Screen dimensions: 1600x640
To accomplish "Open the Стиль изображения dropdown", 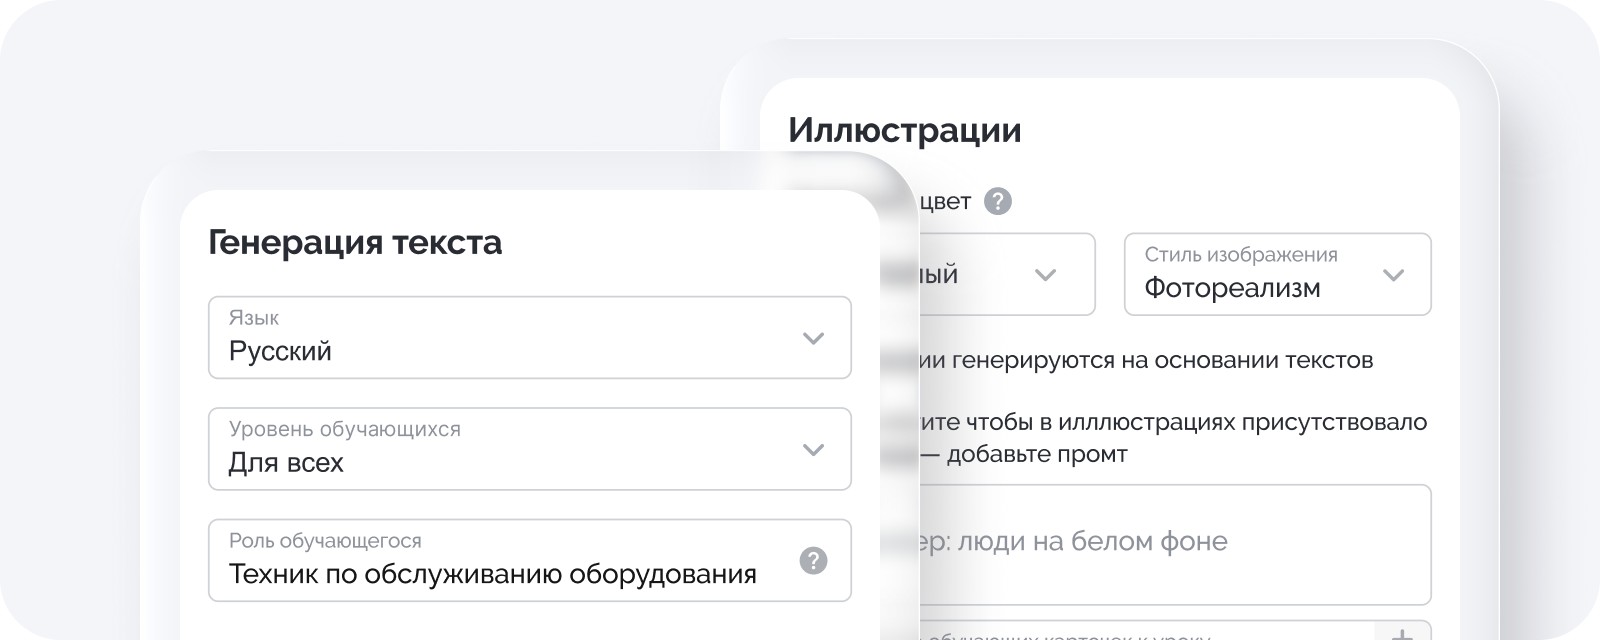I will pos(1277,275).
